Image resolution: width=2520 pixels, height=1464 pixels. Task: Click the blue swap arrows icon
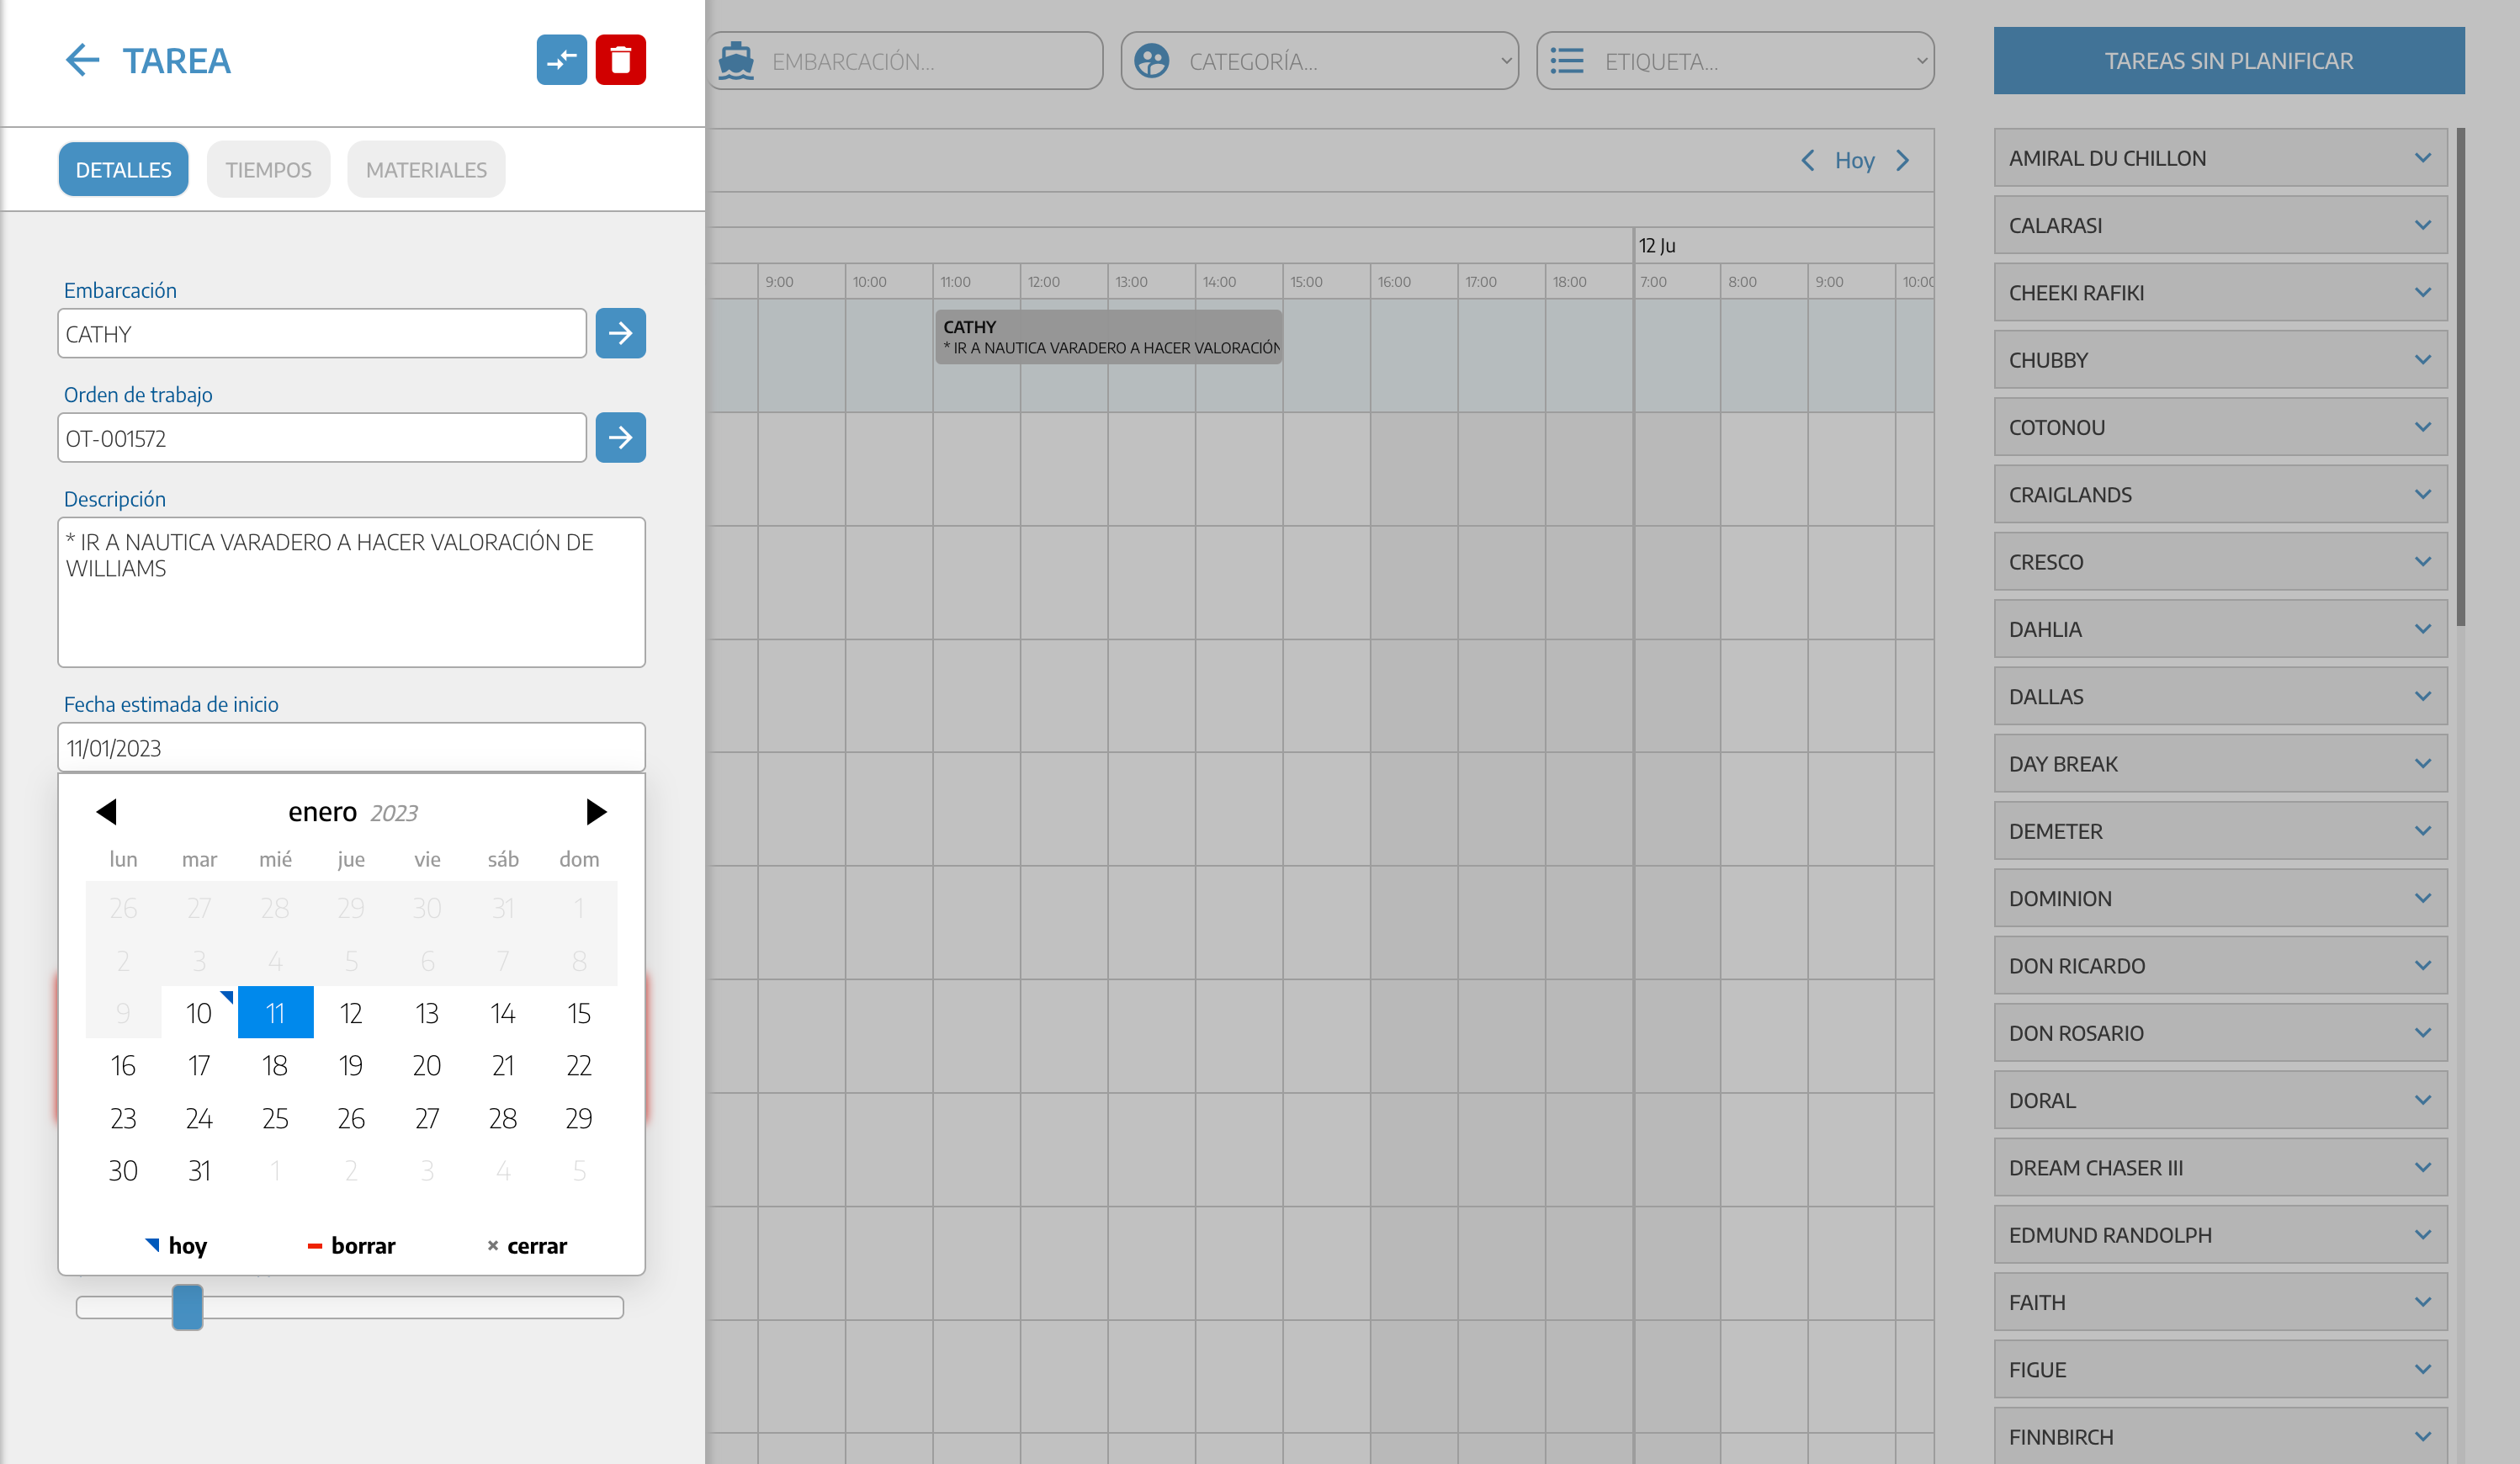coord(561,60)
